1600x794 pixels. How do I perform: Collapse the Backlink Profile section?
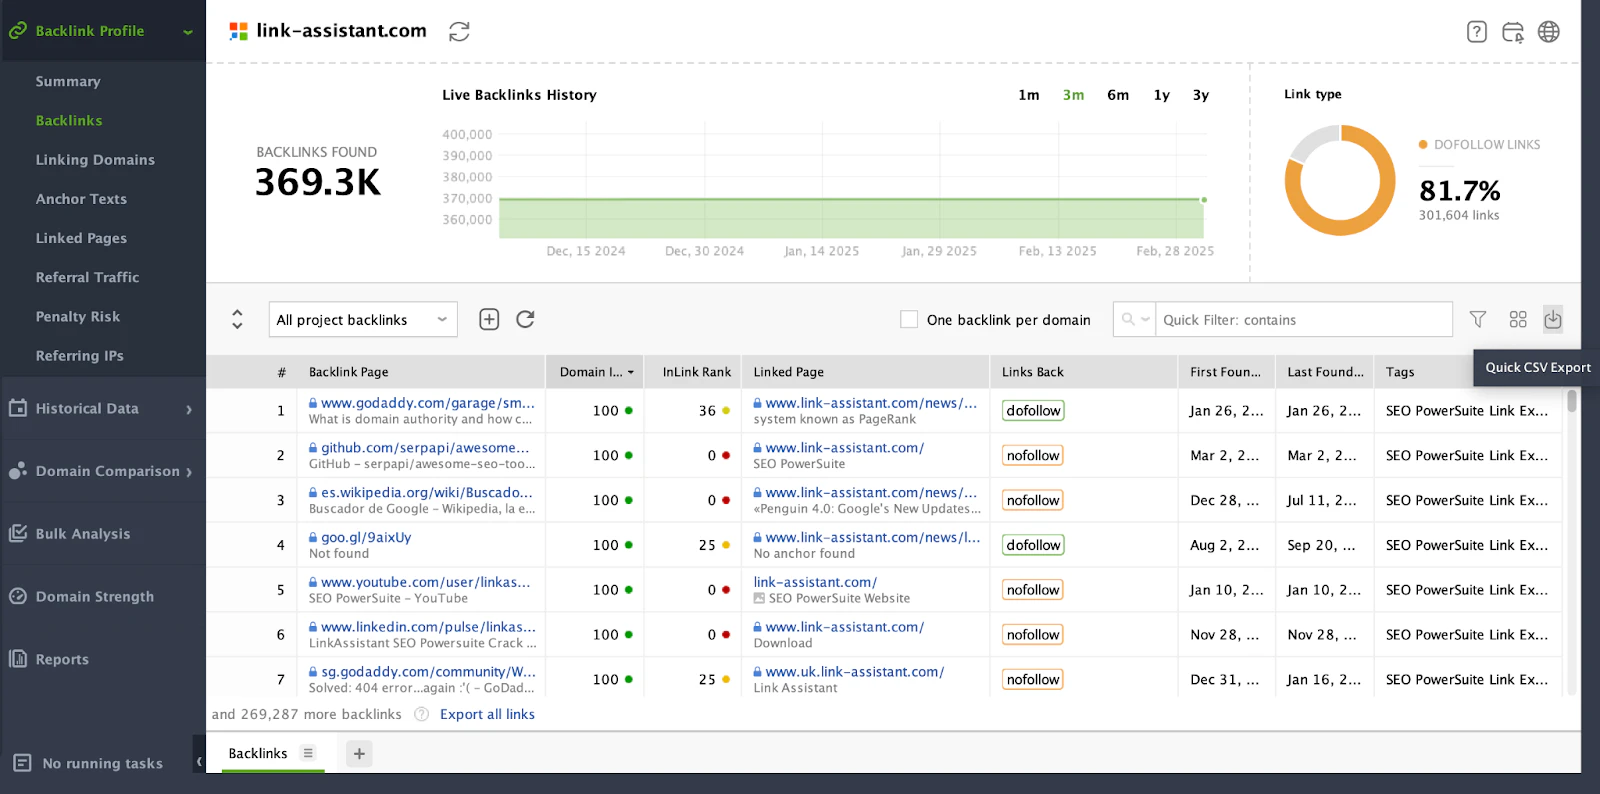point(188,32)
